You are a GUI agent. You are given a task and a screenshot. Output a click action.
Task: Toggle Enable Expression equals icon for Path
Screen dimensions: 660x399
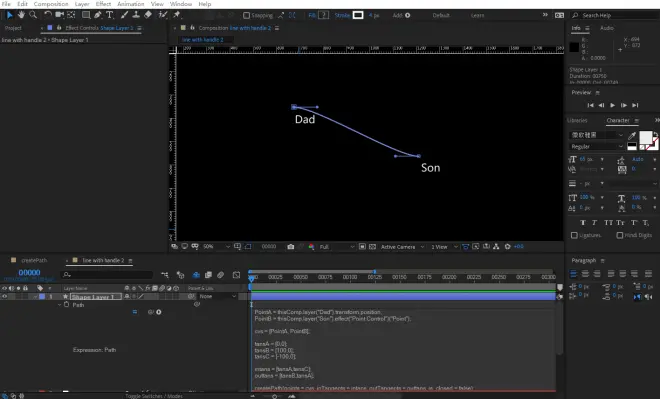click(x=135, y=312)
